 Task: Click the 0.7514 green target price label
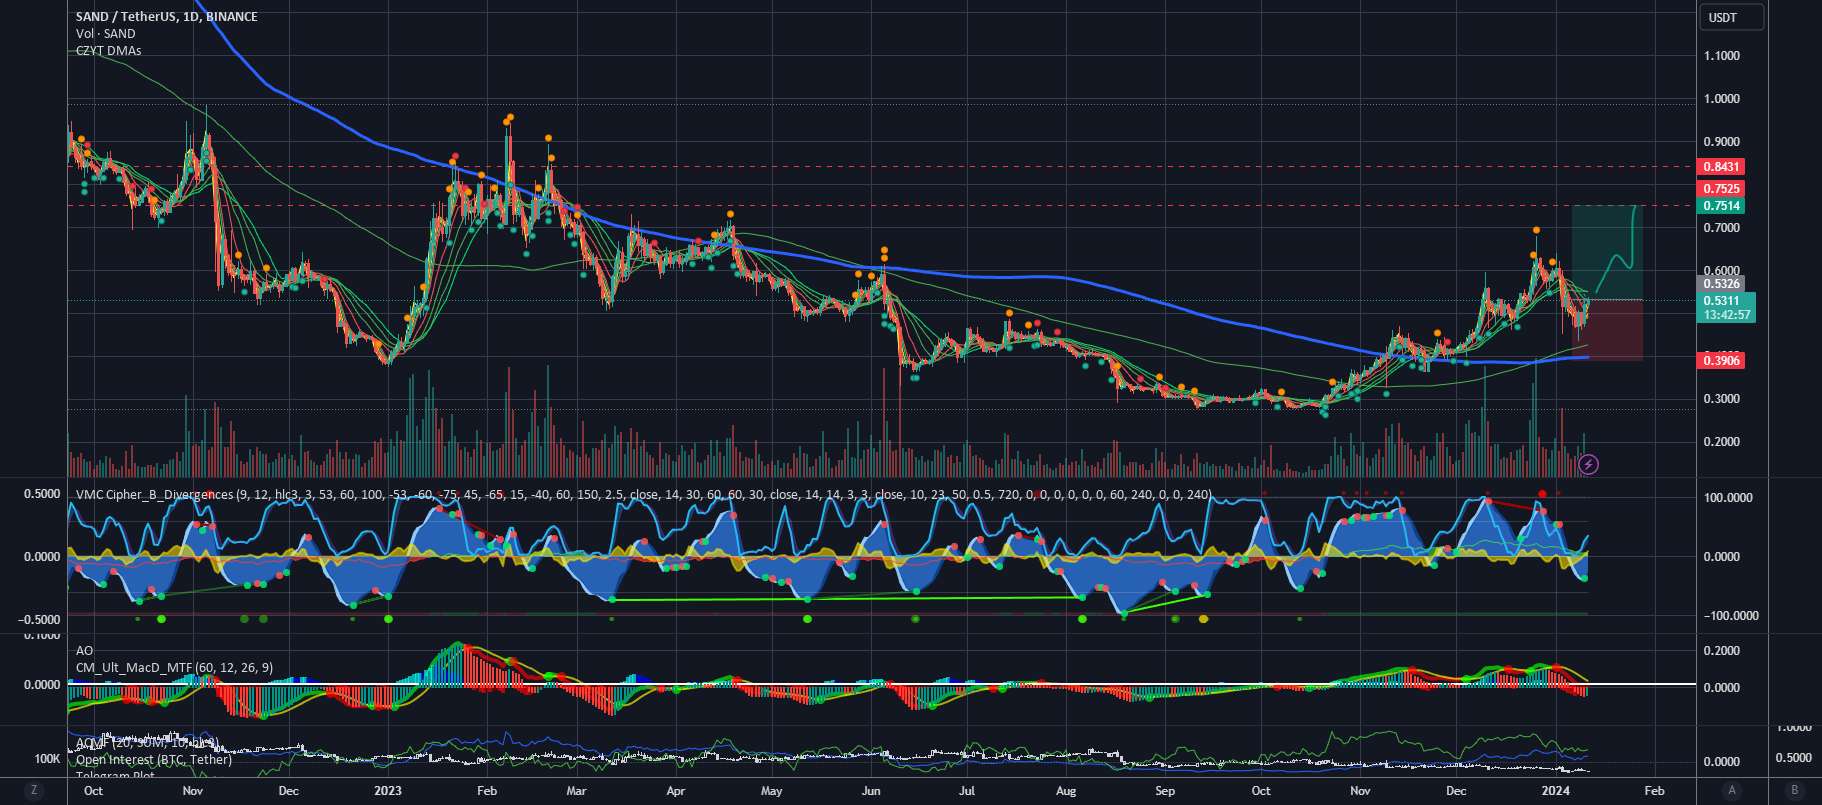1722,206
